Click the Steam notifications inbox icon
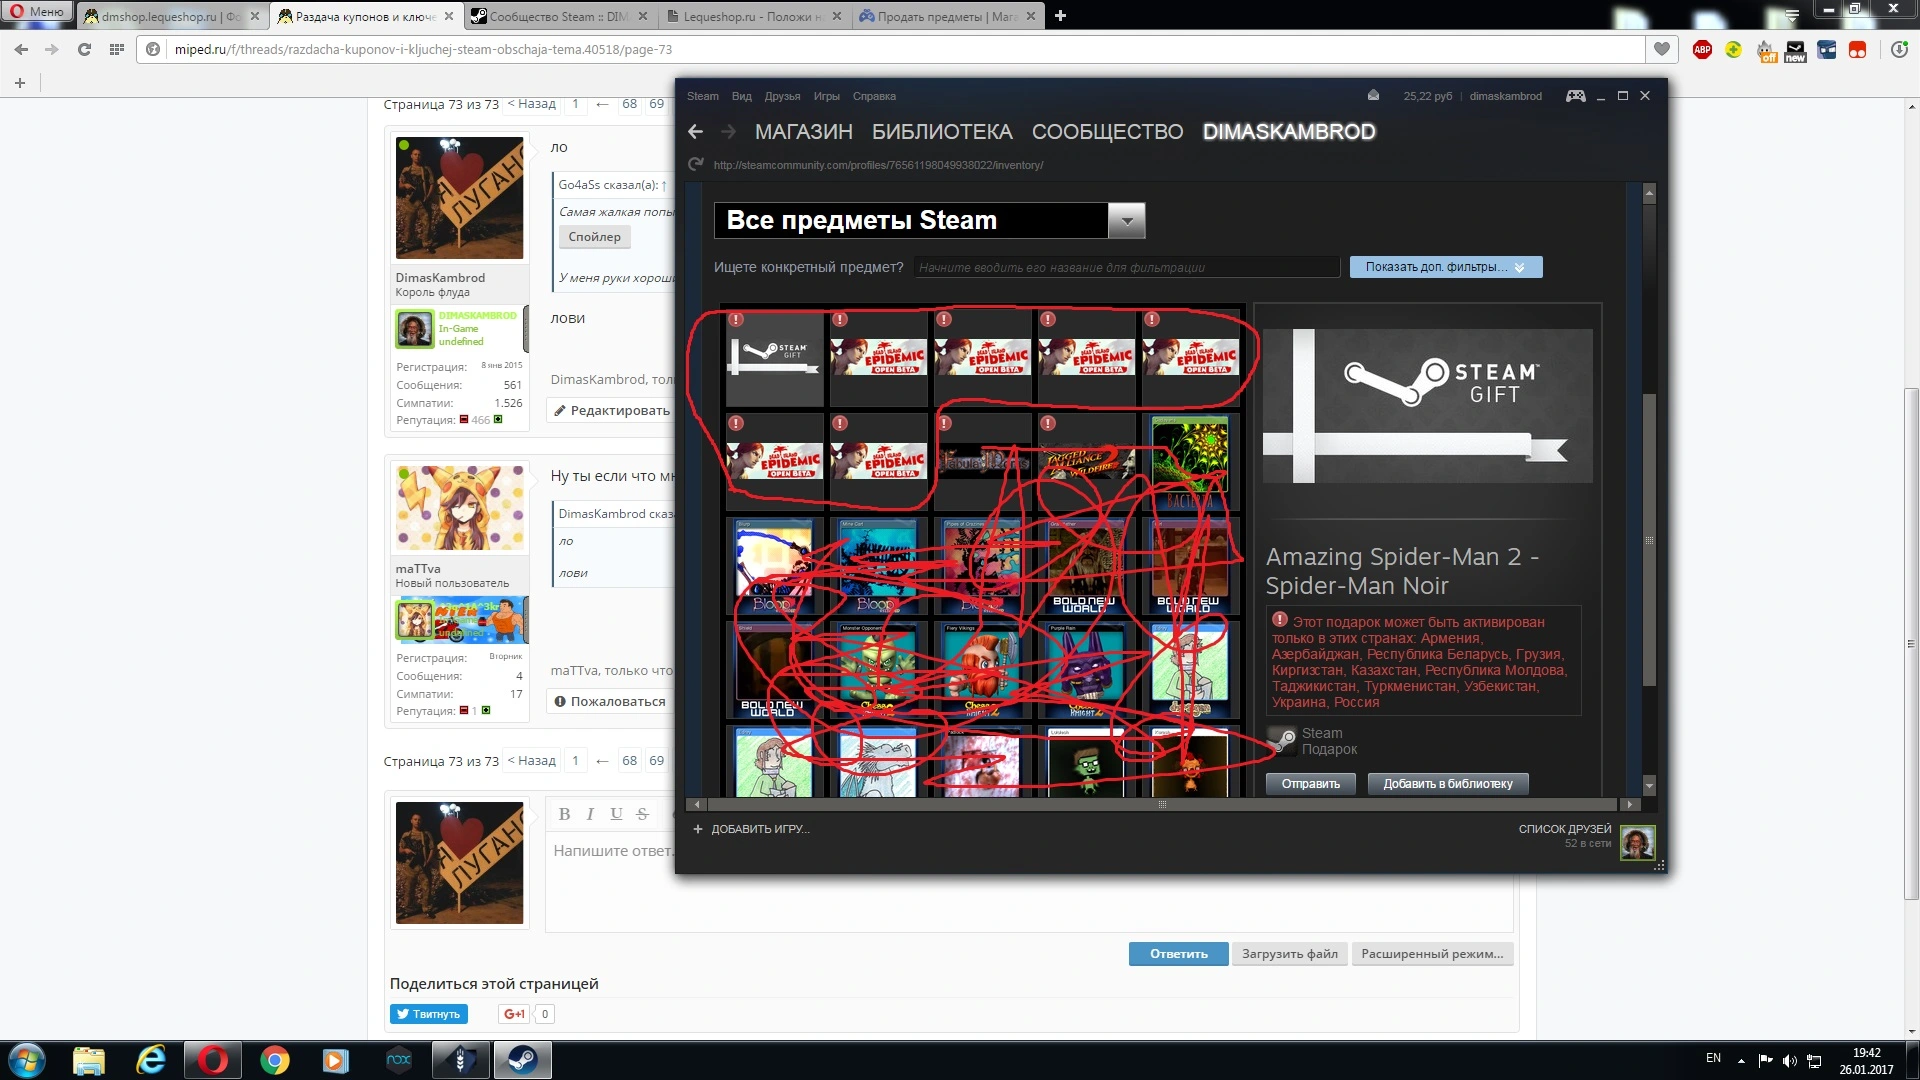 click(1374, 96)
